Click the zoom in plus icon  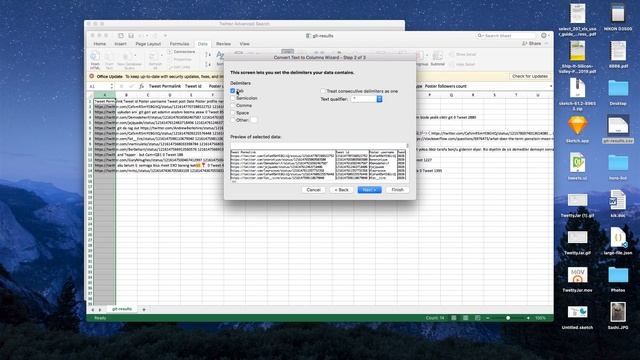[x=528, y=318]
